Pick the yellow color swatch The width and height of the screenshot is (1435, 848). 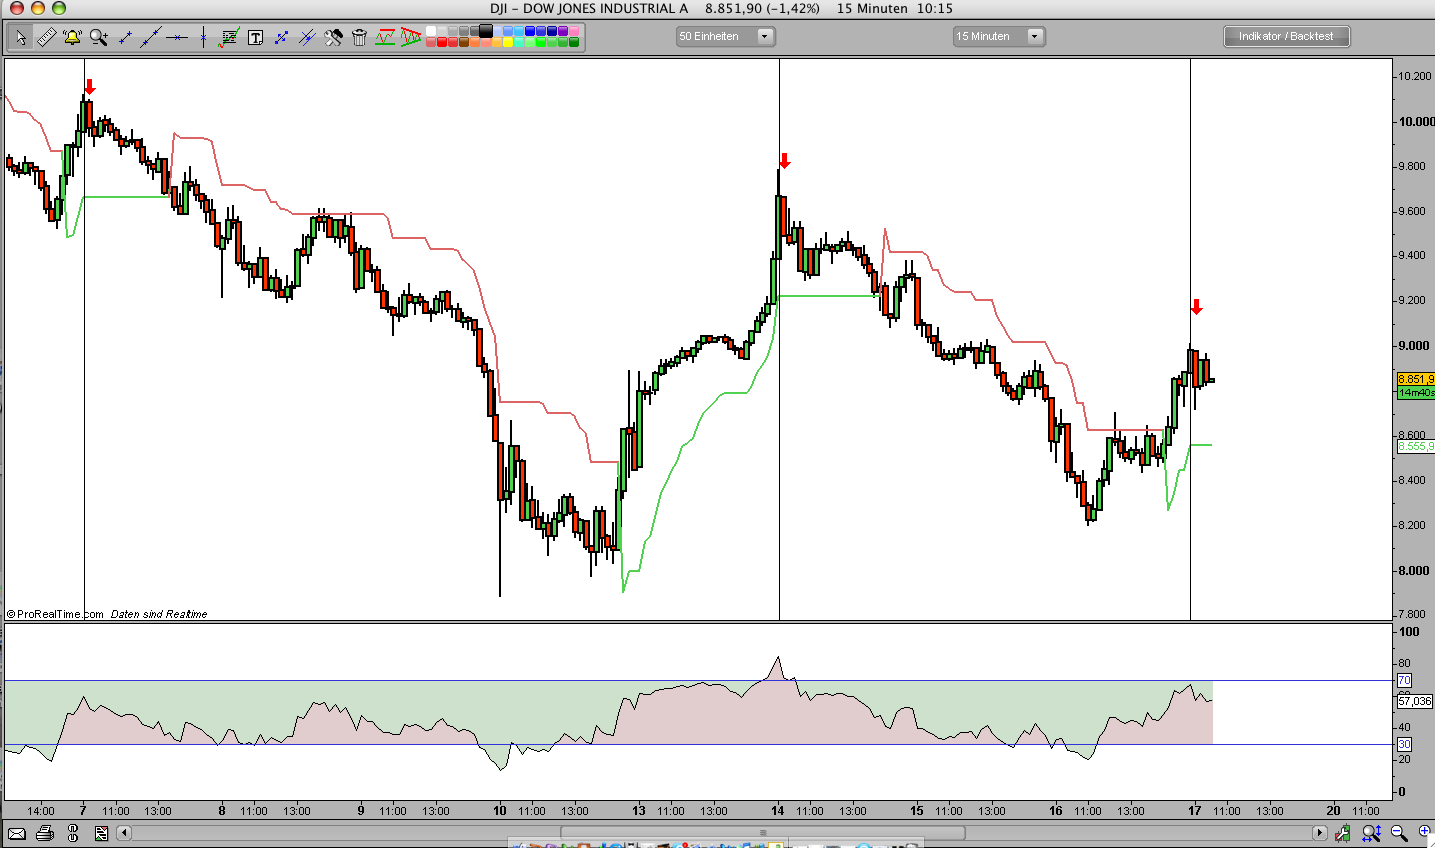click(x=508, y=42)
